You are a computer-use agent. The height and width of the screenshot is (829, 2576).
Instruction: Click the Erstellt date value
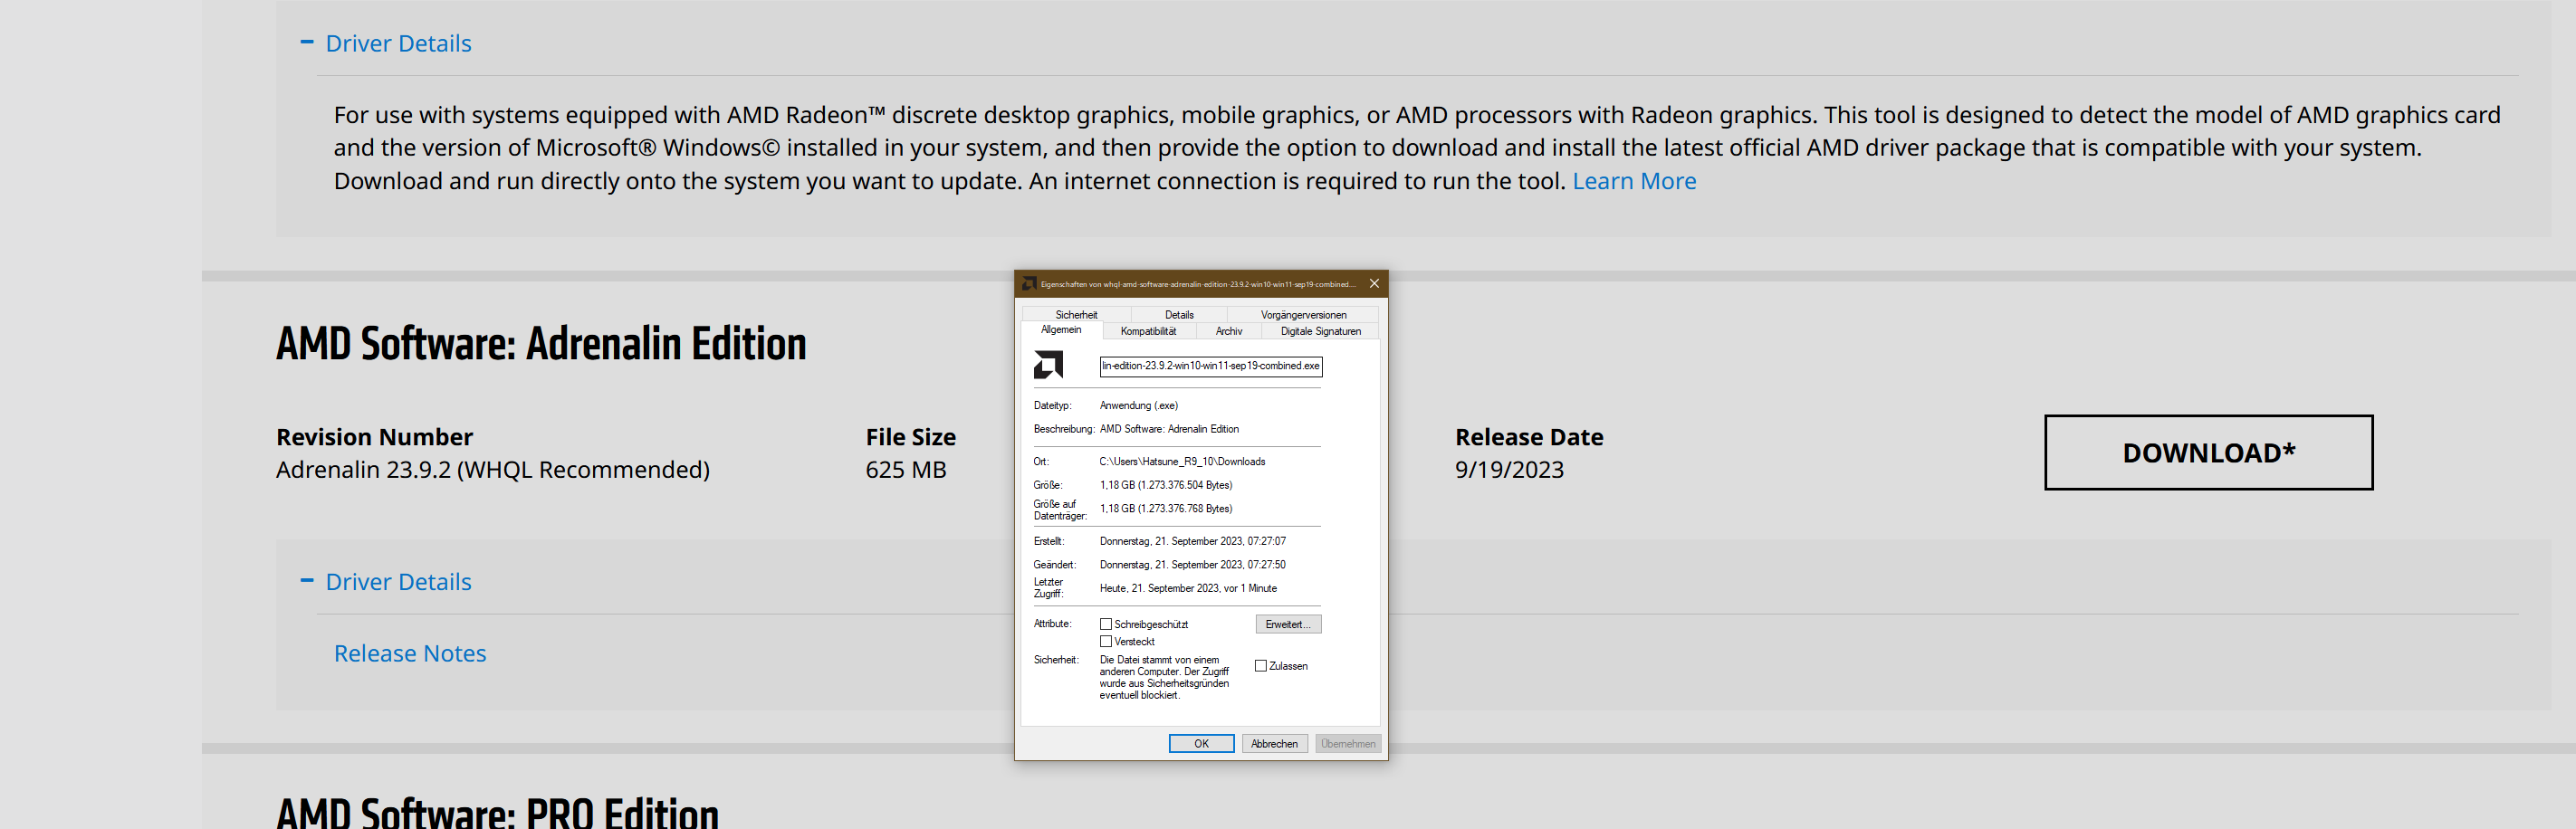(1193, 541)
